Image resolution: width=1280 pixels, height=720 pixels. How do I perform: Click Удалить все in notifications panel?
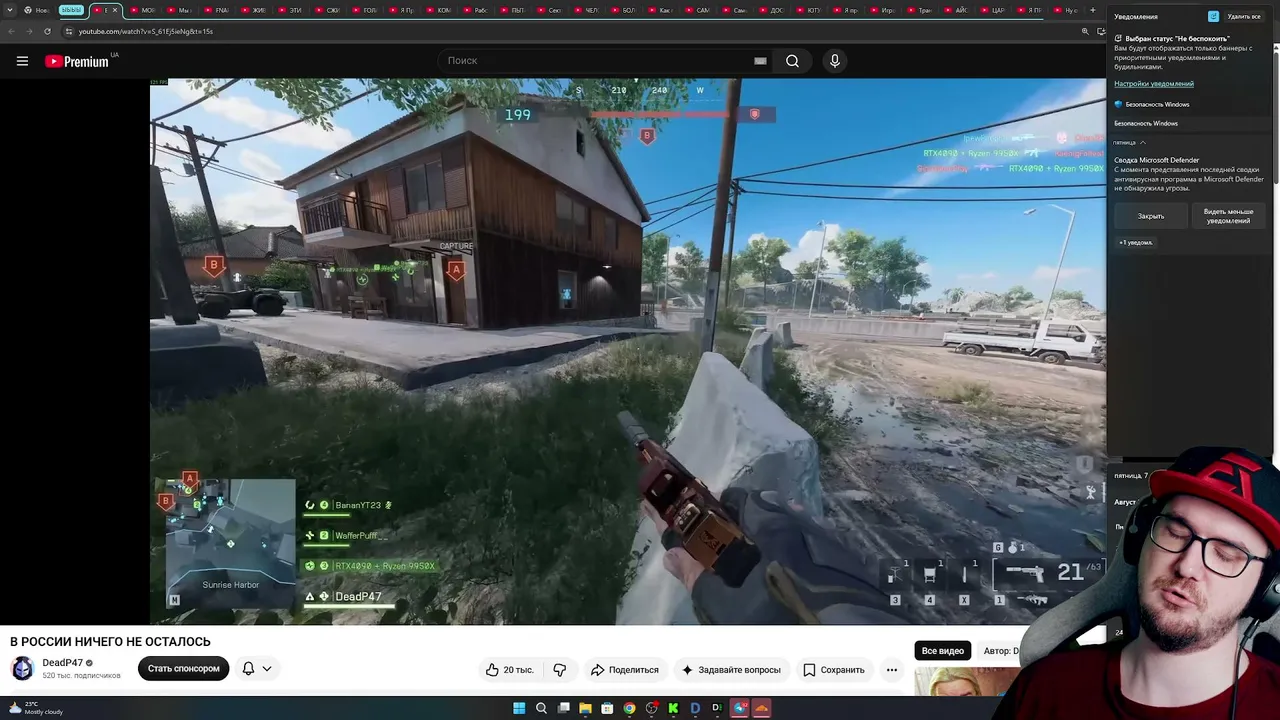1243,17
